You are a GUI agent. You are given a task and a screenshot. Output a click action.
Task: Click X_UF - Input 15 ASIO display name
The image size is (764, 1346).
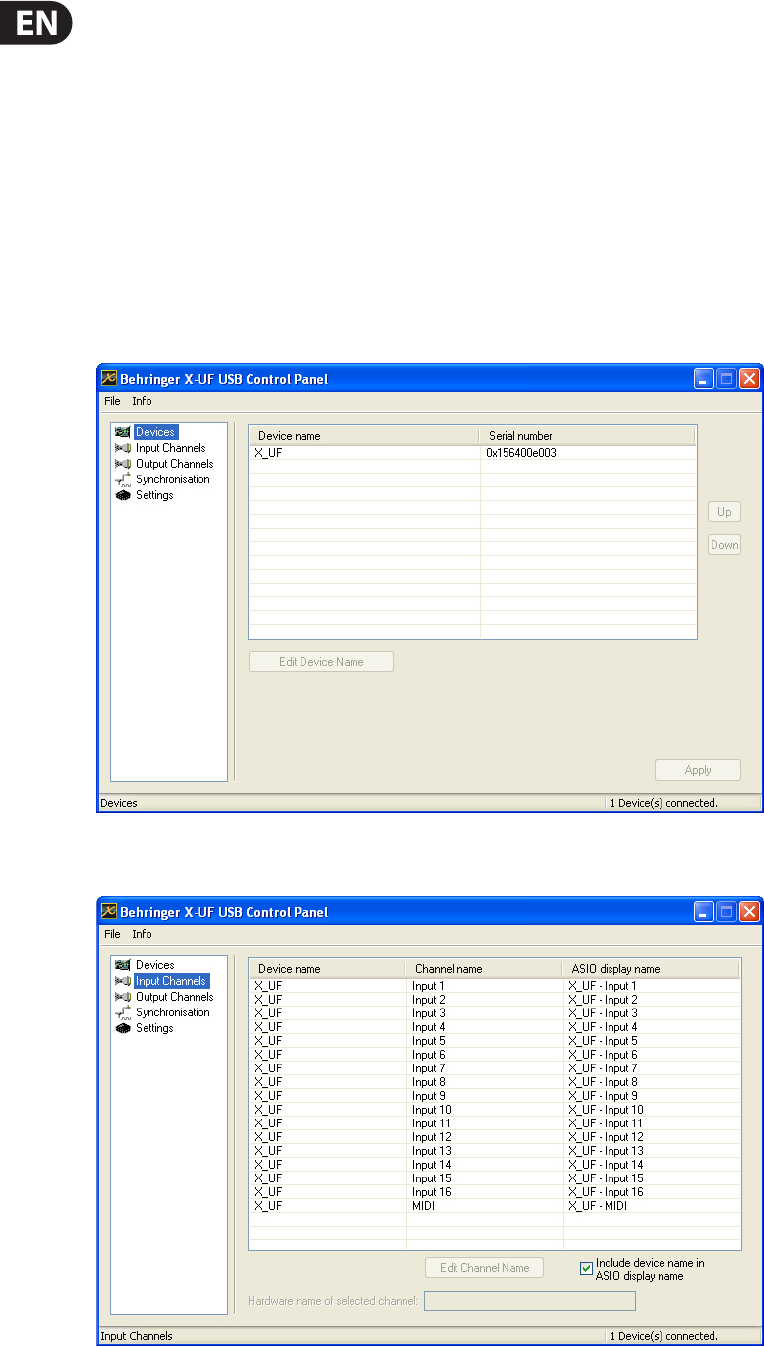[x=606, y=1178]
